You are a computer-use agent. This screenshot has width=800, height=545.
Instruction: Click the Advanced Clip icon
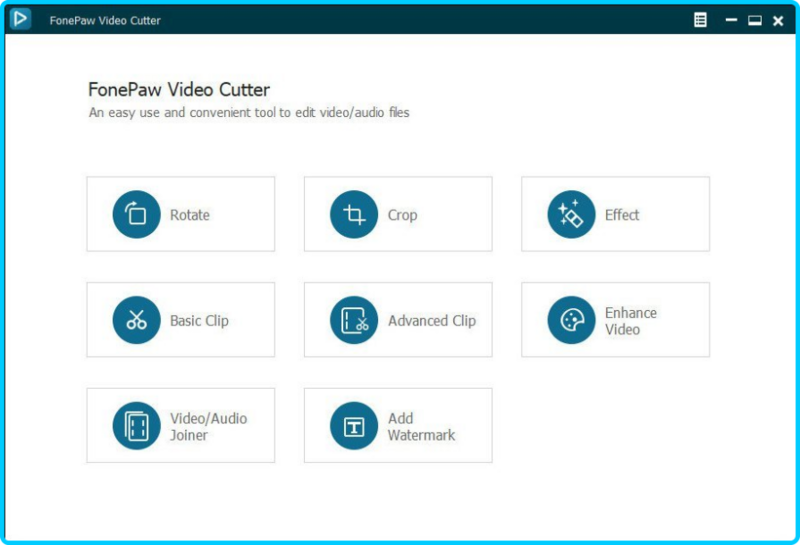pos(354,320)
